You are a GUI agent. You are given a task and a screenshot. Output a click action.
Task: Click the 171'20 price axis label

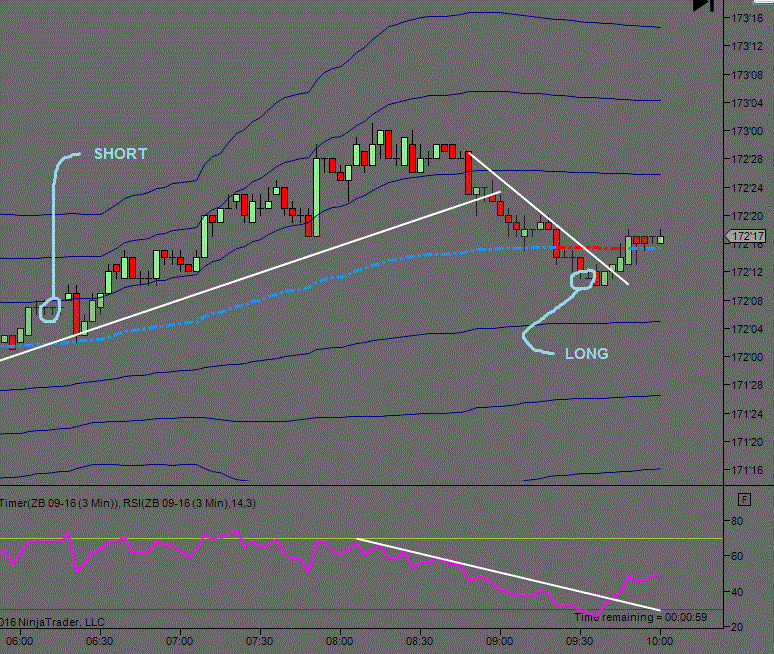747,442
